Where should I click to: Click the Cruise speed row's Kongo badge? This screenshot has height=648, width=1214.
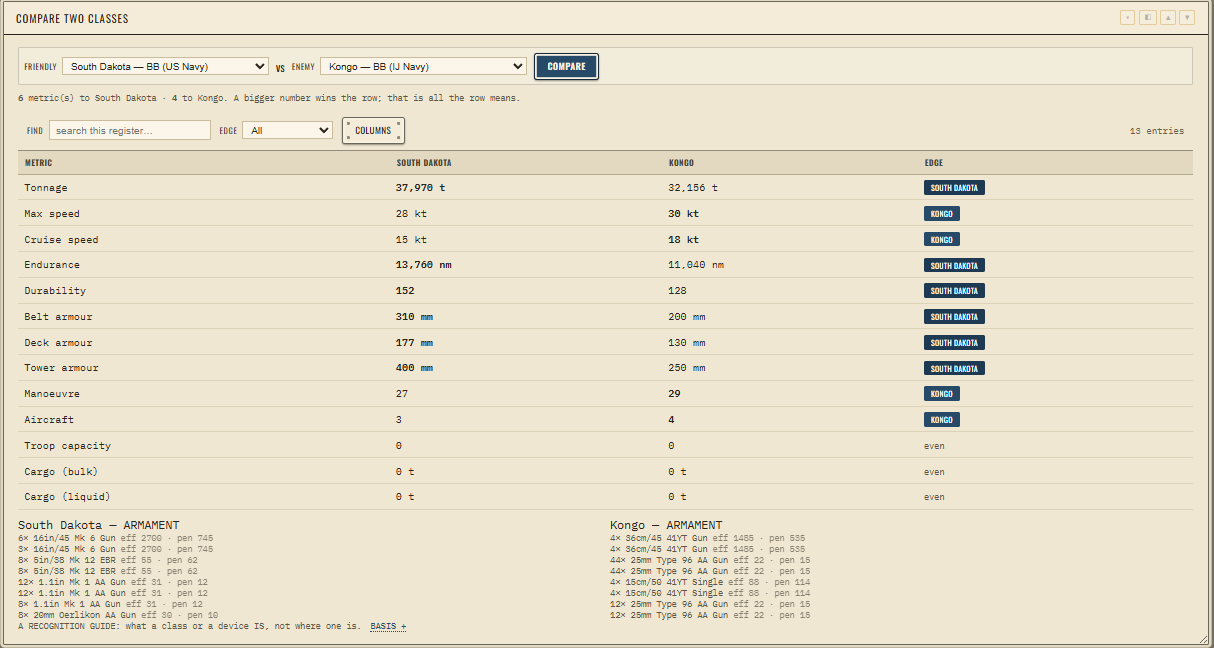click(x=942, y=239)
